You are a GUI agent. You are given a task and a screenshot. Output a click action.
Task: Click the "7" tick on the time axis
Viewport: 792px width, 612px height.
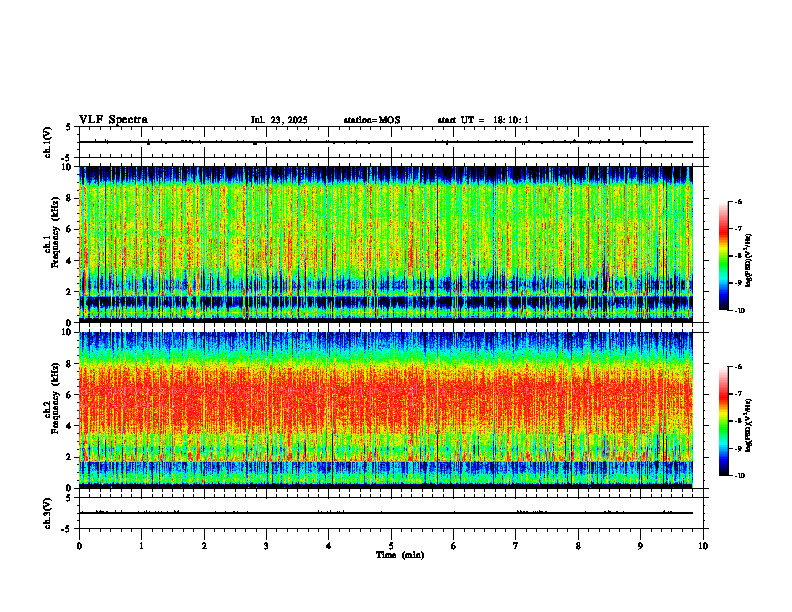(x=516, y=546)
